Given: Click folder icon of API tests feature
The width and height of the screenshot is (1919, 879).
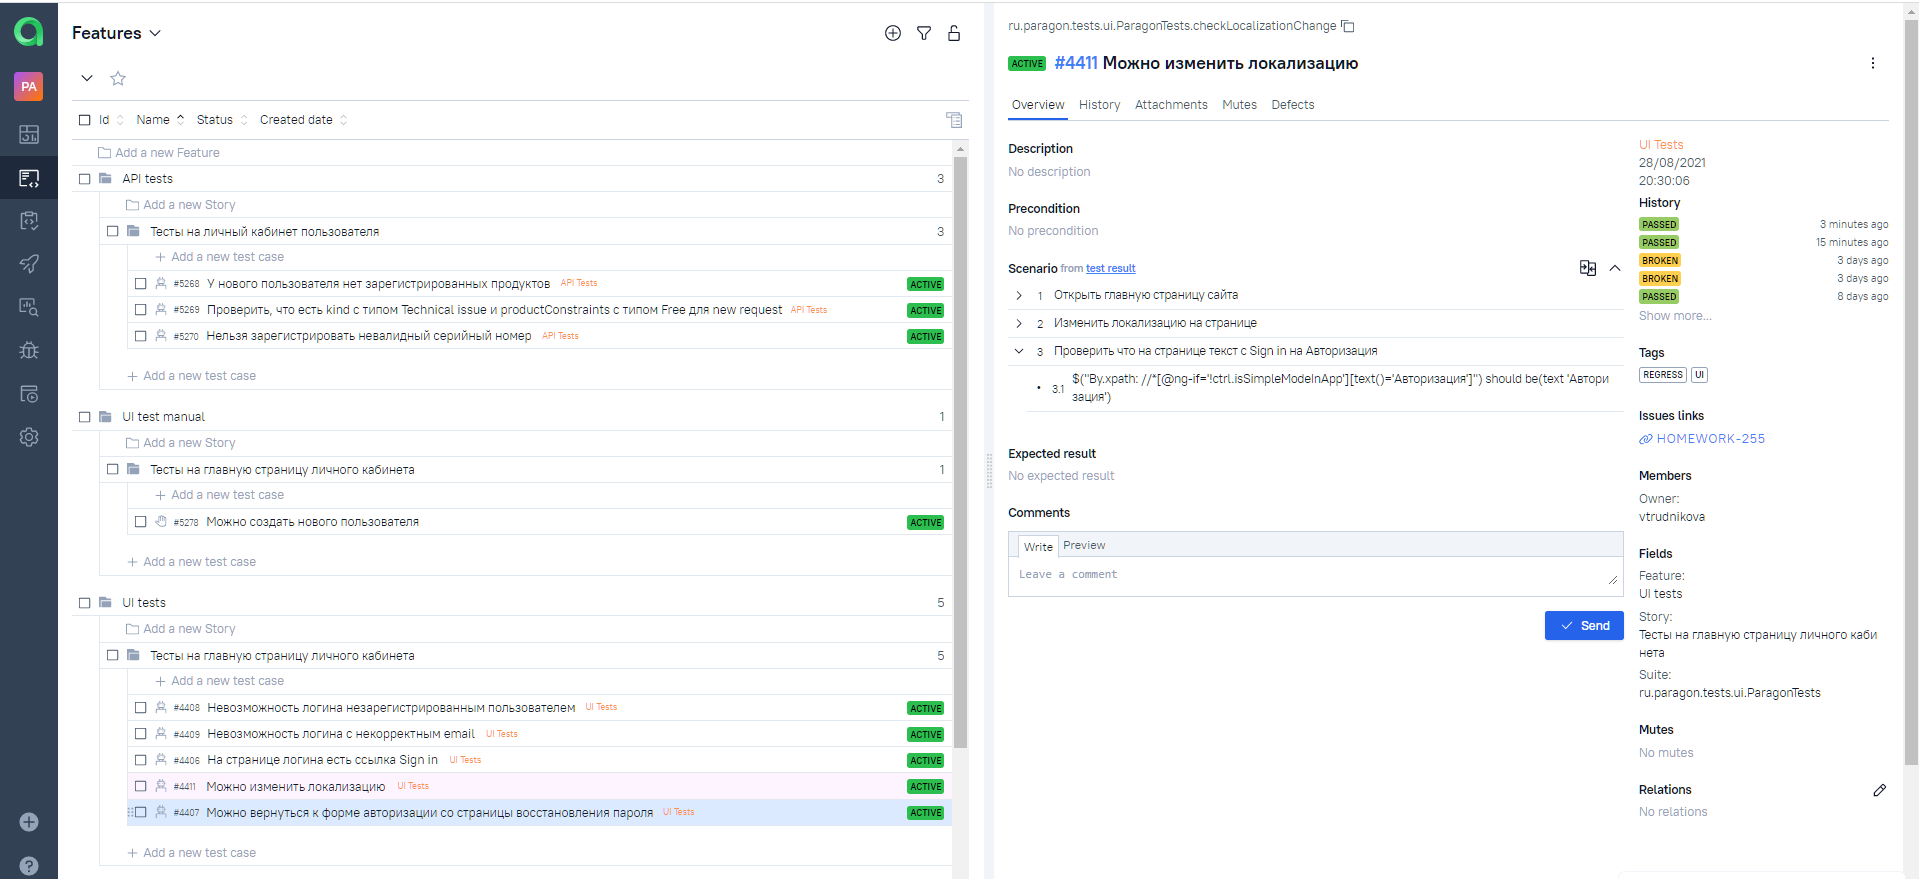Looking at the screenshot, I should [105, 179].
